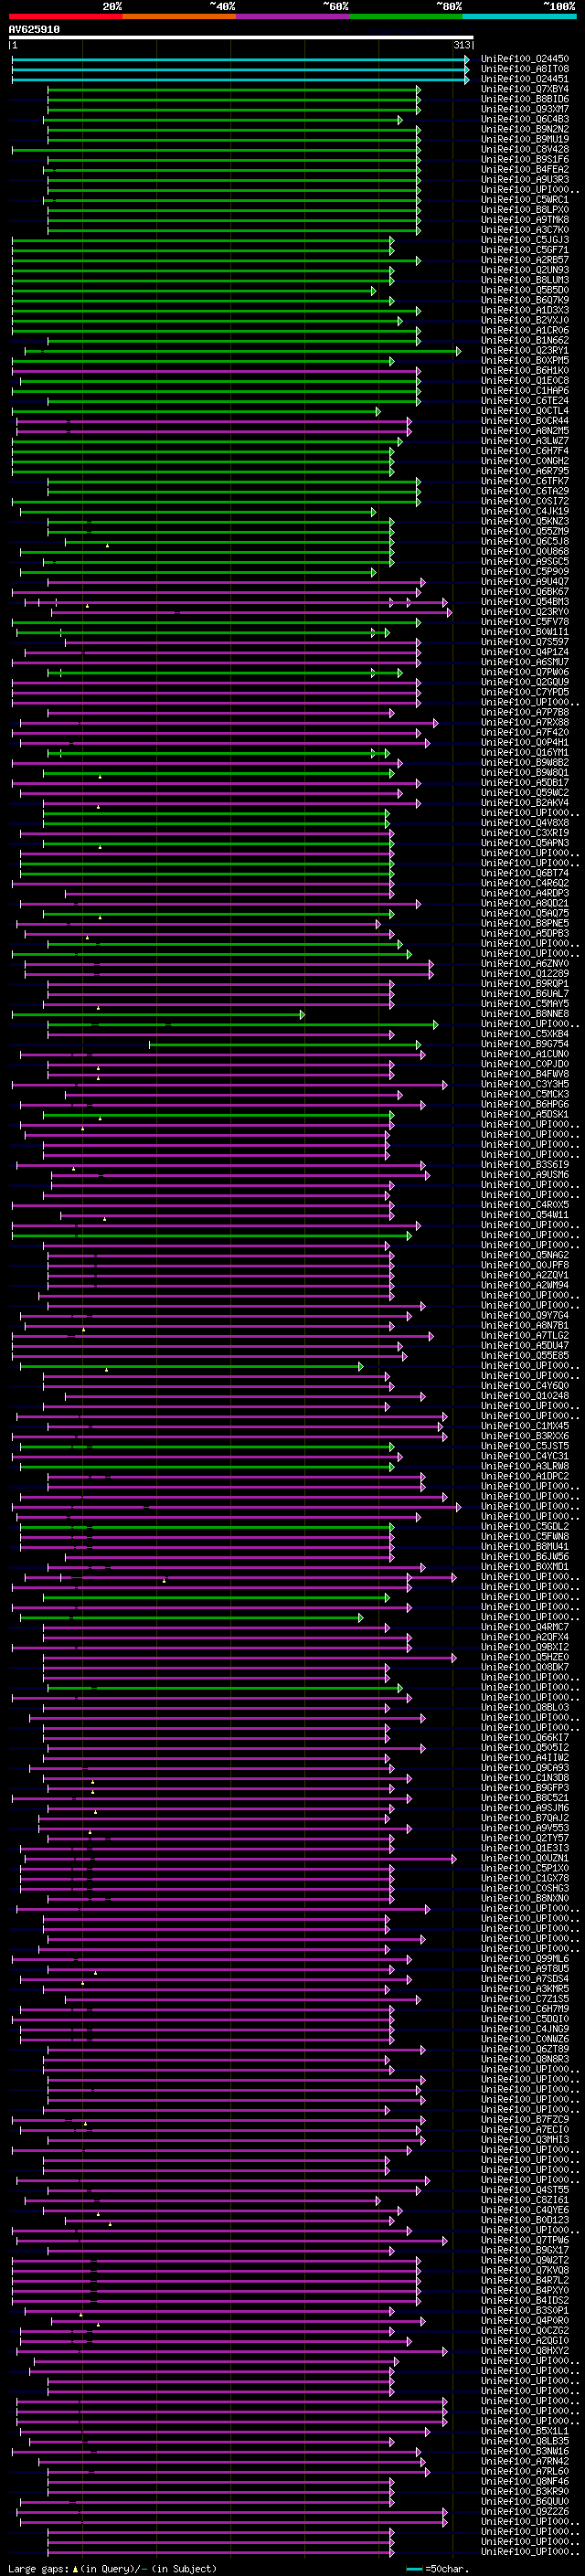Select the UniRef100_B4FEA2 label
585x2576 pixels.
pos(525,170)
